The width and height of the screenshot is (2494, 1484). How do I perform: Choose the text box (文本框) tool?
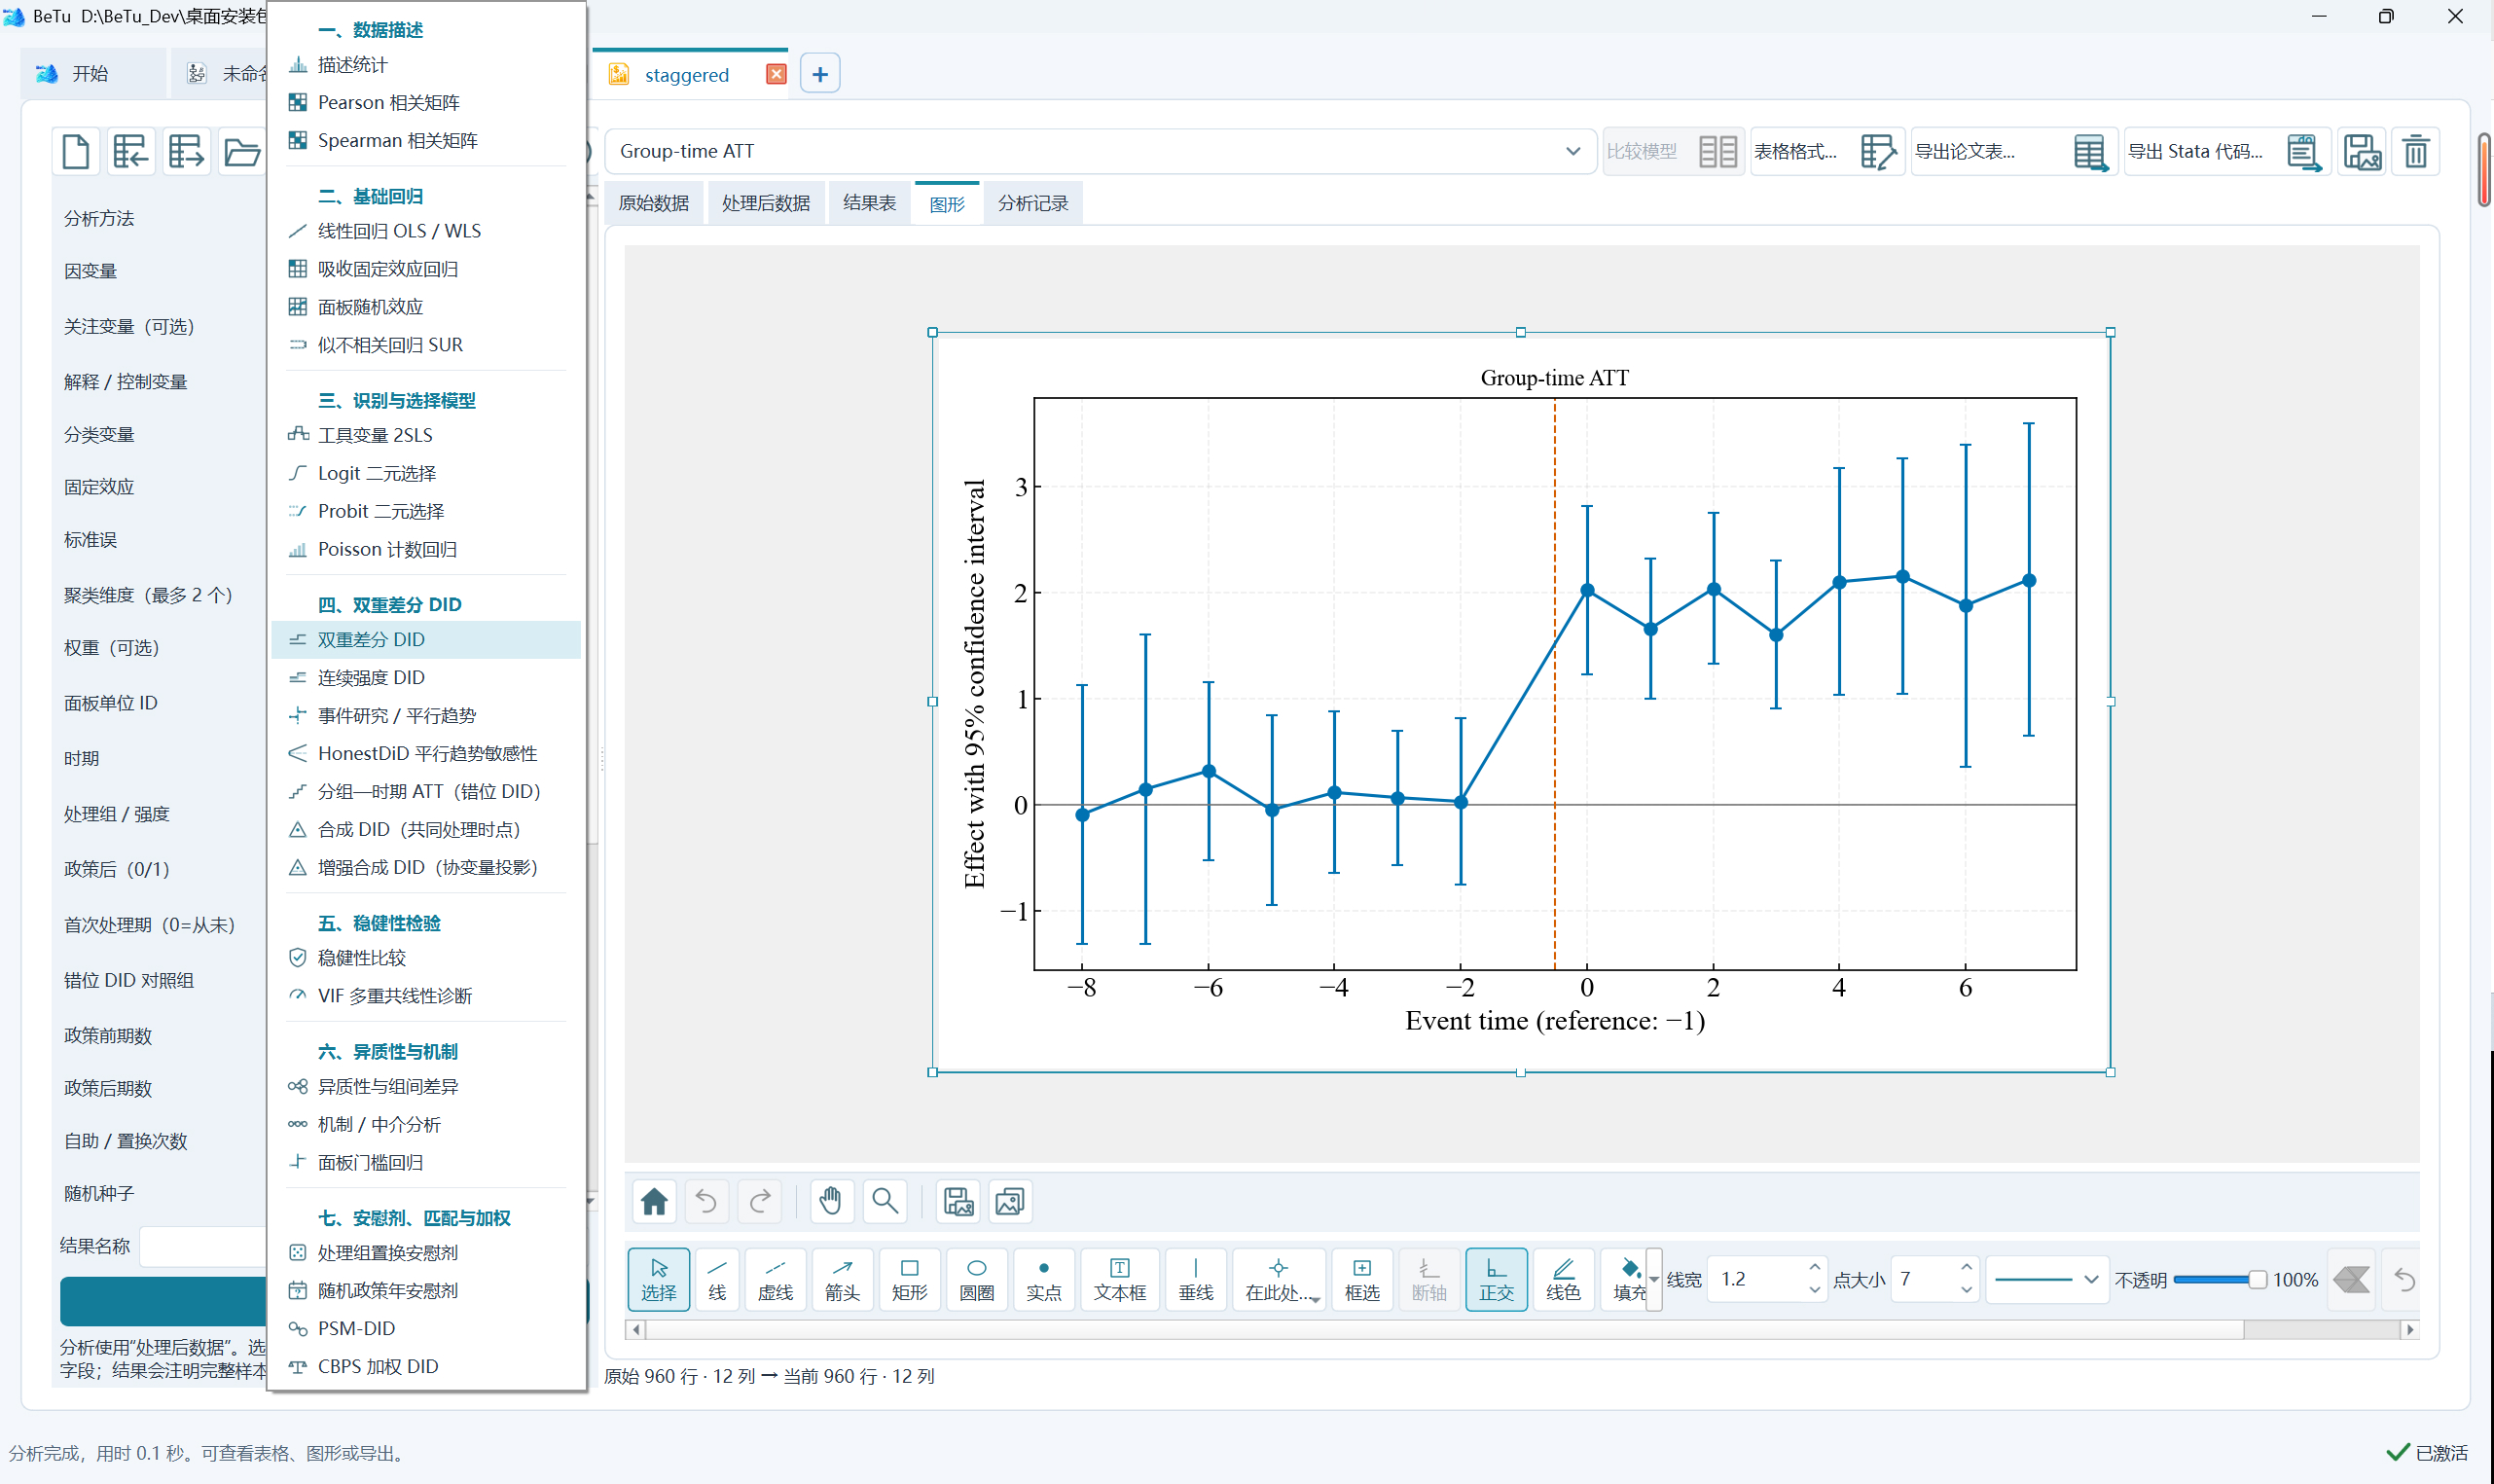pyautogui.click(x=1119, y=1279)
